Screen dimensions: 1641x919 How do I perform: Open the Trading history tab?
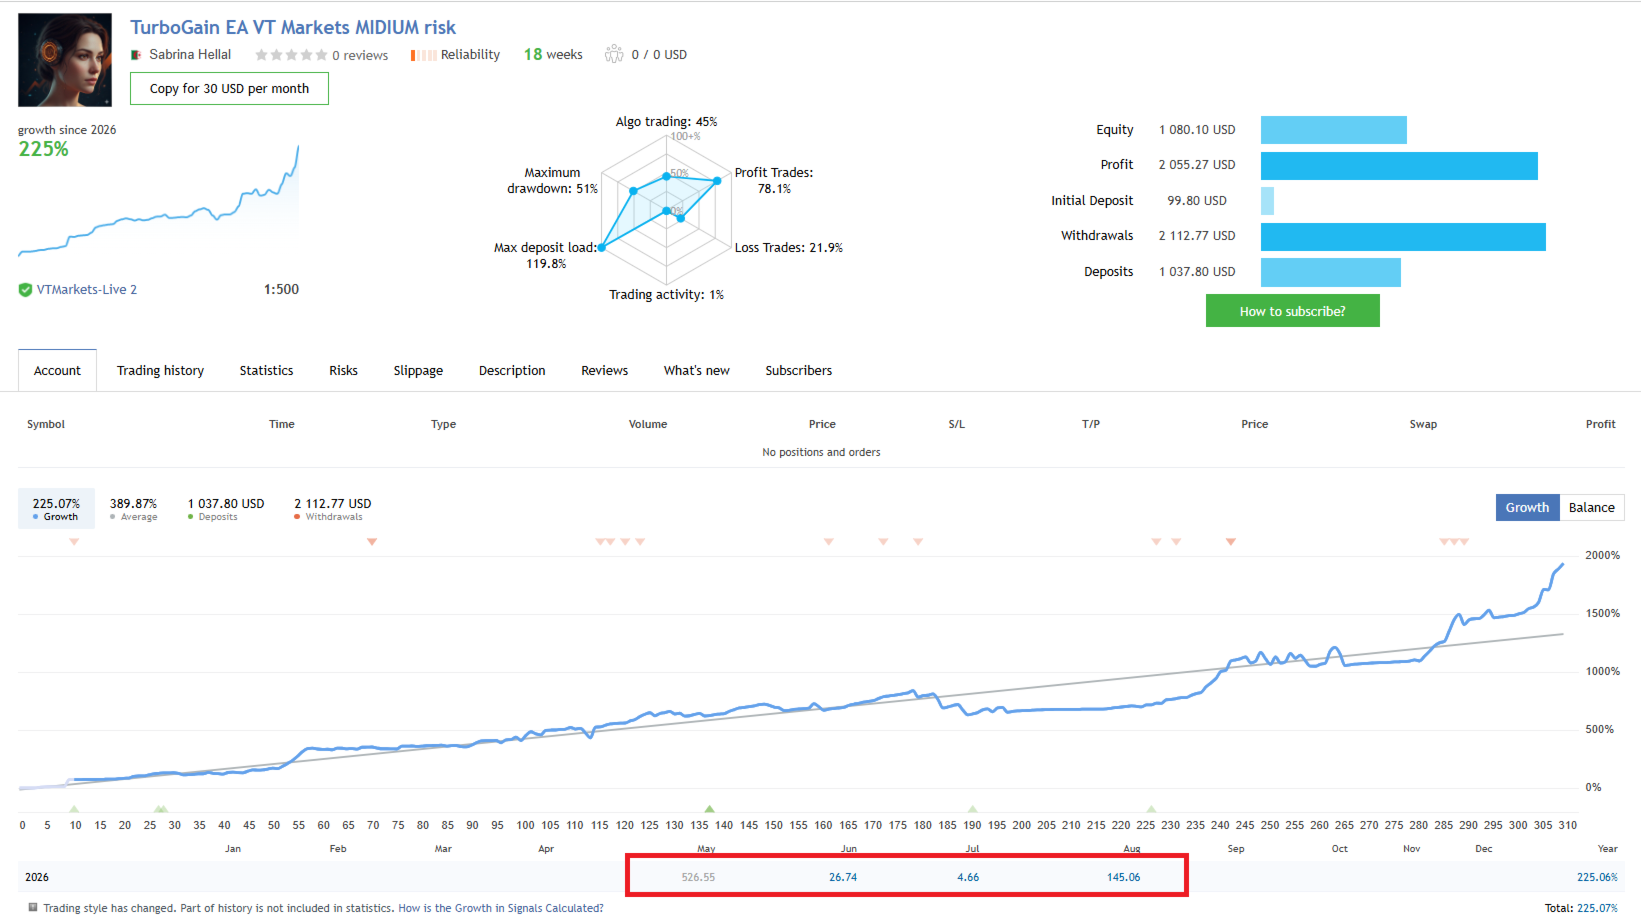tap(160, 370)
